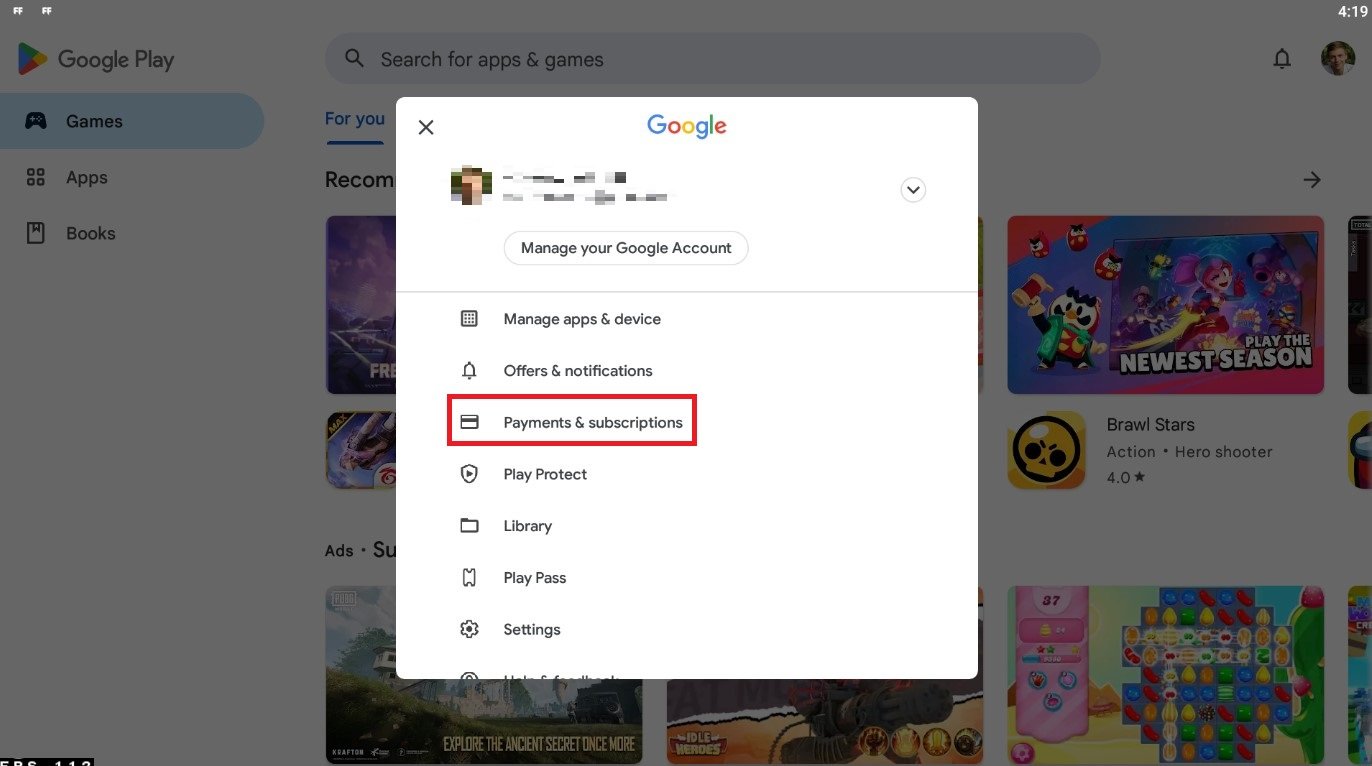The height and width of the screenshot is (766, 1372).
Task: Click the profile avatar at top right
Action: (x=1337, y=59)
